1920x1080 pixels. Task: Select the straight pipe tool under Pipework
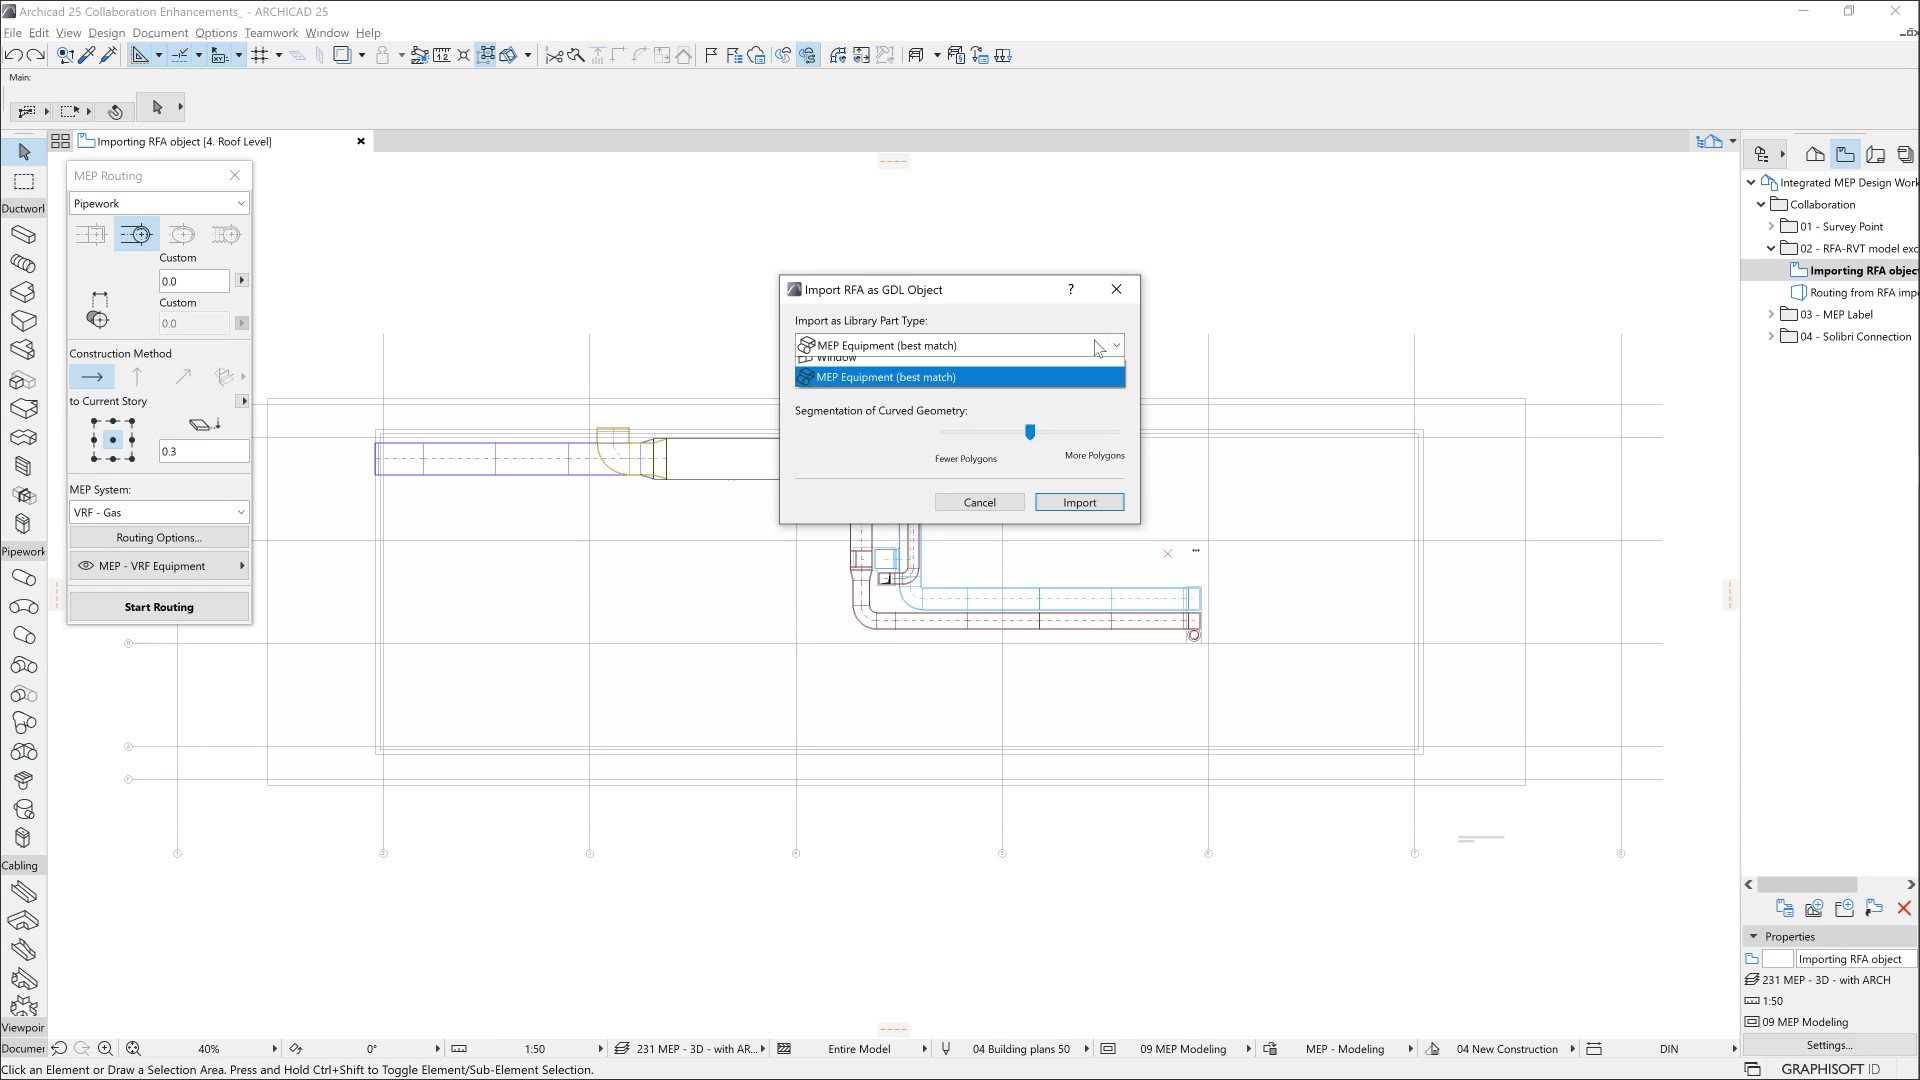[24, 578]
